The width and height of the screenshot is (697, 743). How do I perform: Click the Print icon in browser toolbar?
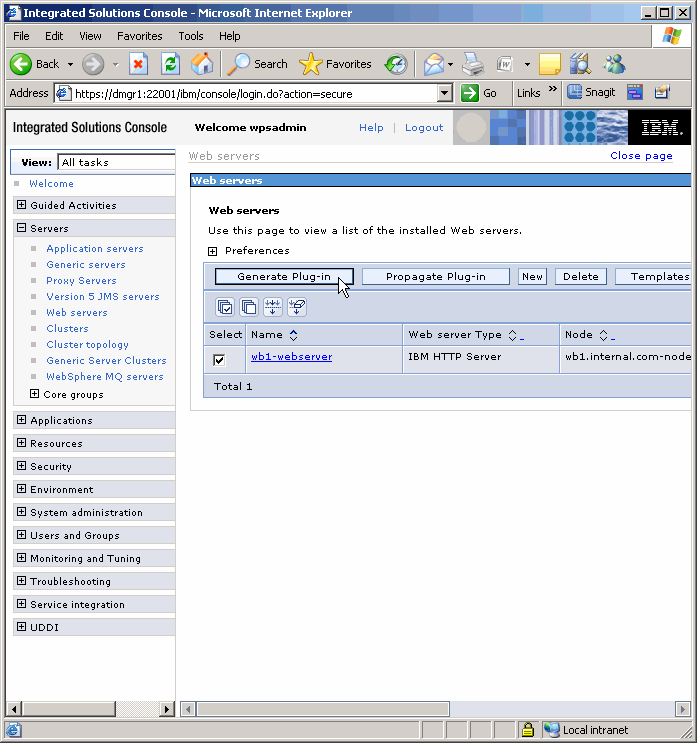click(472, 64)
